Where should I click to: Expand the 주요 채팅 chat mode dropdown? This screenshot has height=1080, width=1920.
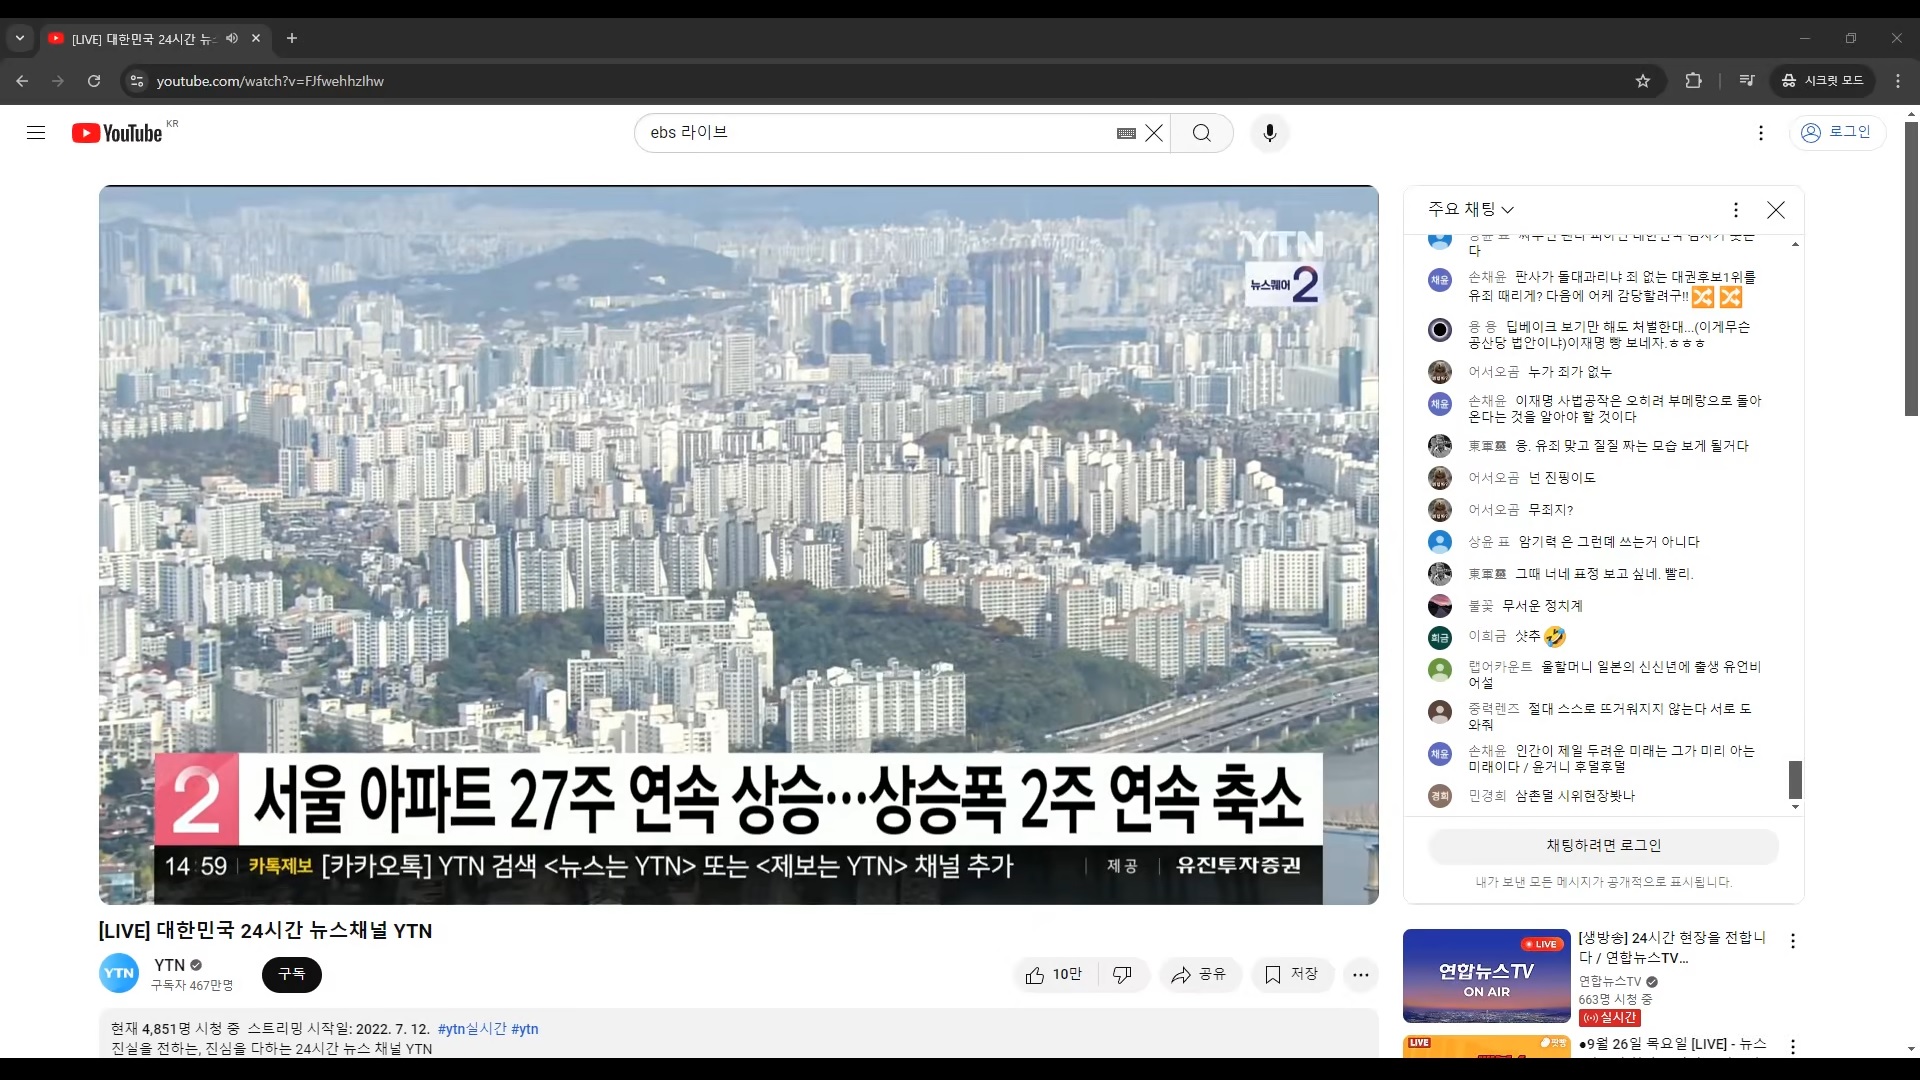tap(1471, 209)
